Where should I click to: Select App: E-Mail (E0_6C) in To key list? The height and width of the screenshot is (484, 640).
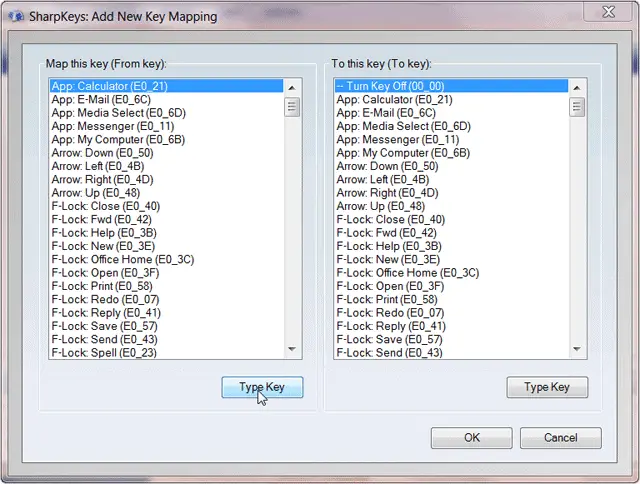tap(451, 113)
